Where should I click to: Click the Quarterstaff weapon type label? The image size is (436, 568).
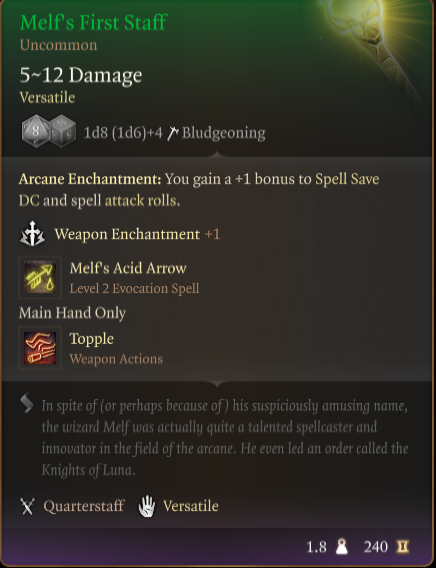click(x=84, y=506)
